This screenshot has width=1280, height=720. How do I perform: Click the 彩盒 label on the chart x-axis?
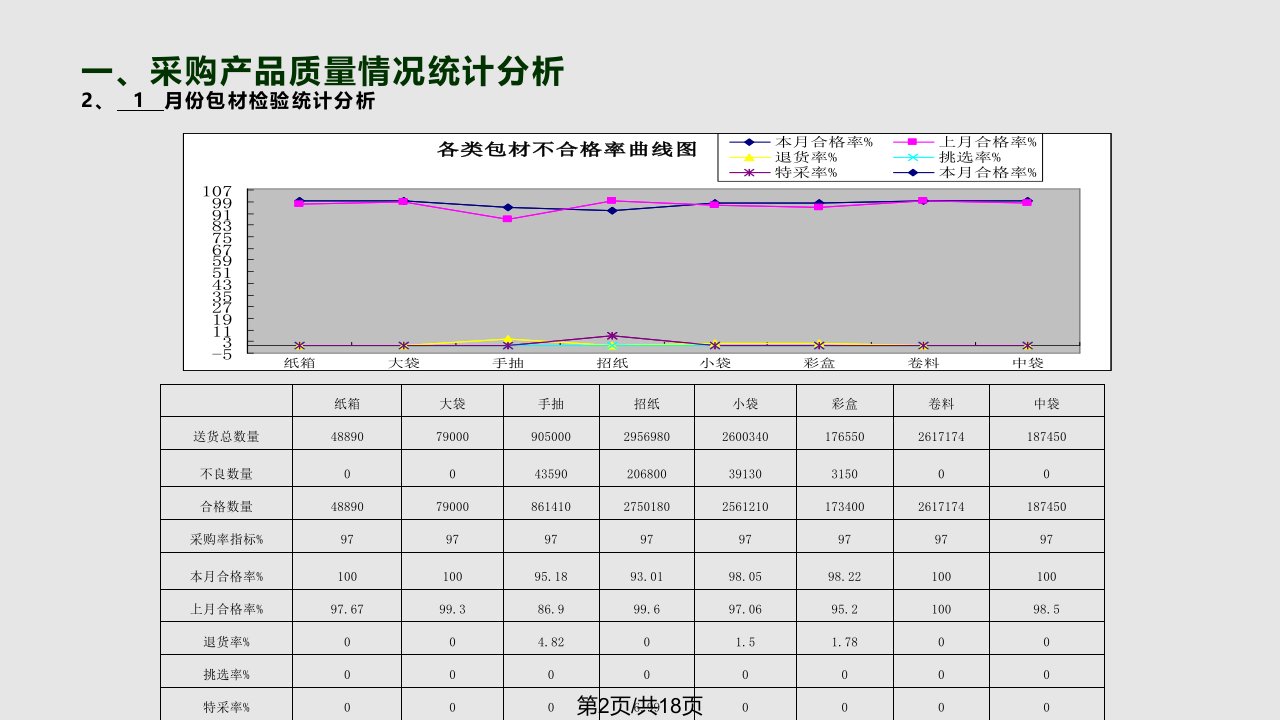click(819, 362)
